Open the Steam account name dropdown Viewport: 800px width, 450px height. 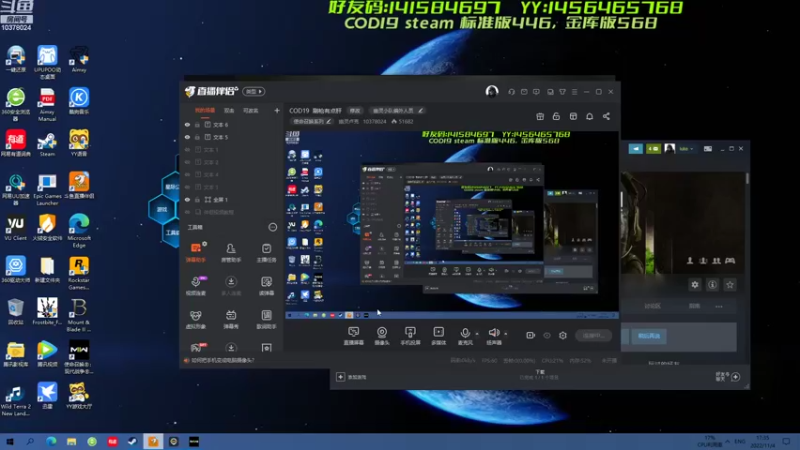coord(686,149)
